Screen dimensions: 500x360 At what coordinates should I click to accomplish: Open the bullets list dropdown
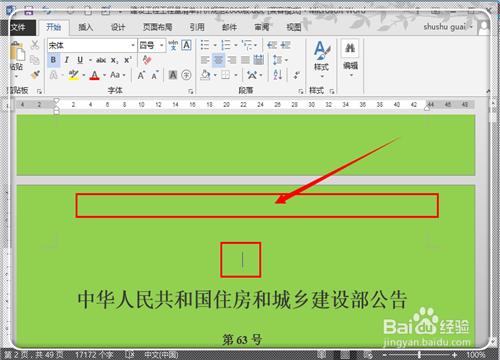215,45
